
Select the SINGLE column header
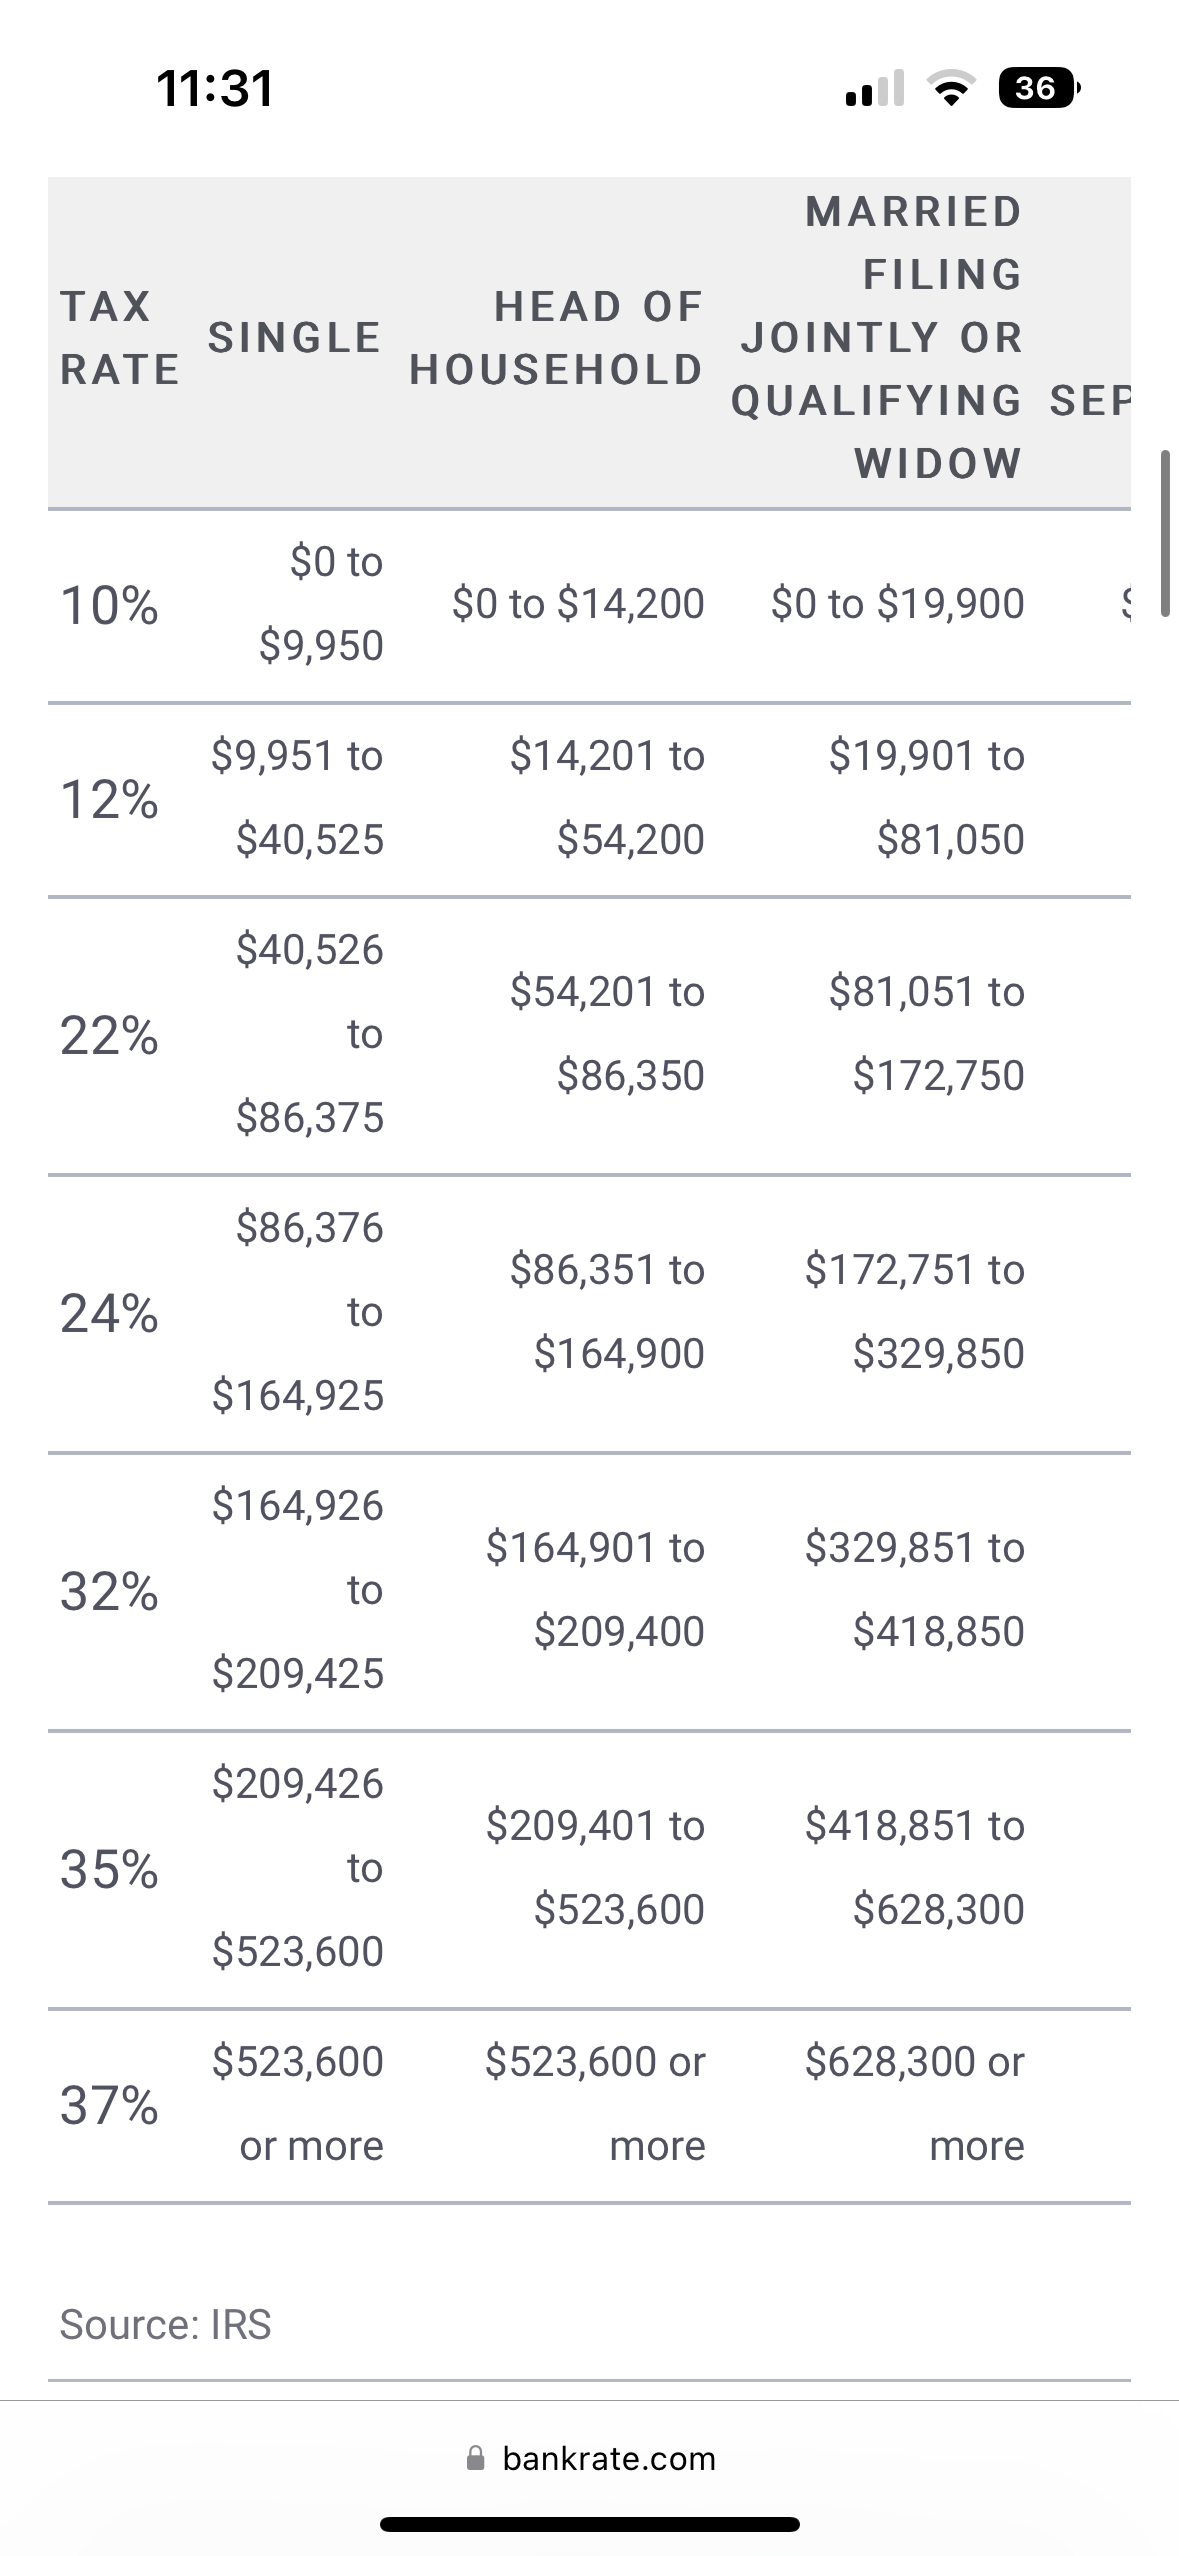(294, 338)
